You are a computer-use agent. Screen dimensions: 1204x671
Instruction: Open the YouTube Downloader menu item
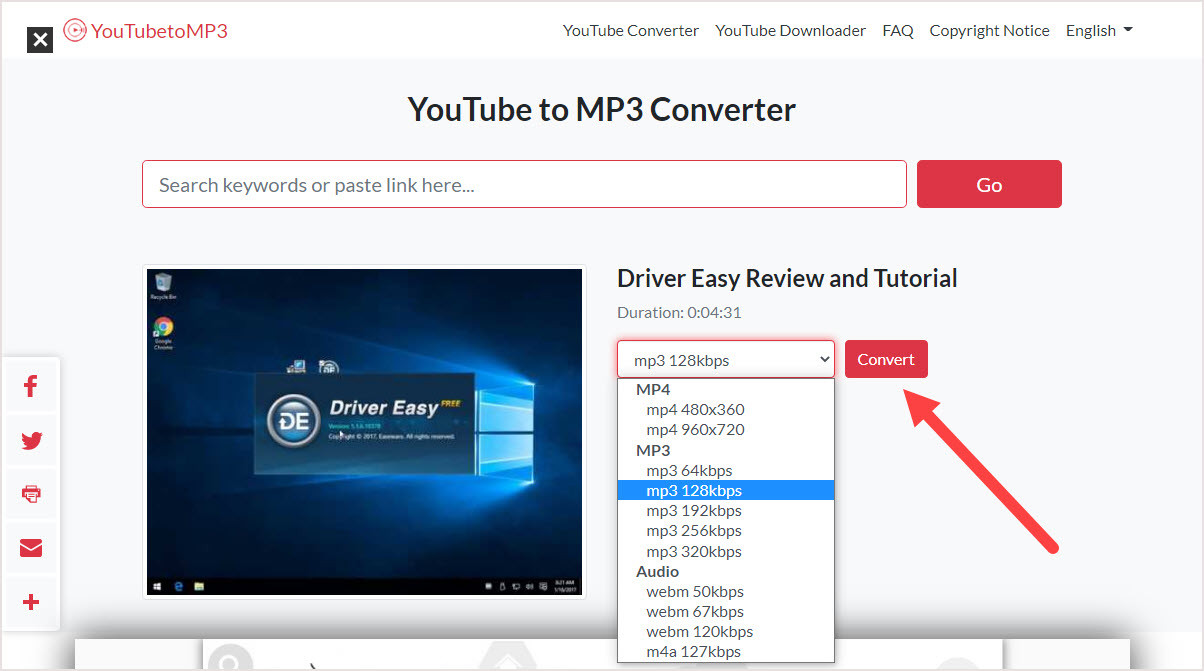coord(790,30)
